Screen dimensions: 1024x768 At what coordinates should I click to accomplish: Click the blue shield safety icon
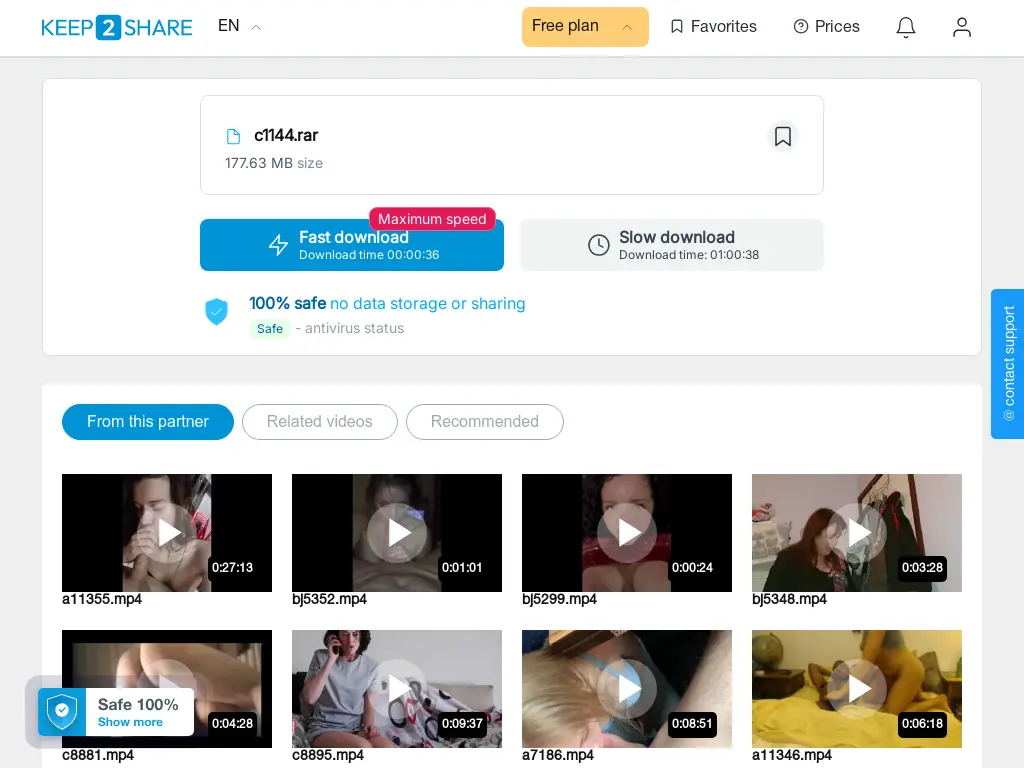coord(216,312)
